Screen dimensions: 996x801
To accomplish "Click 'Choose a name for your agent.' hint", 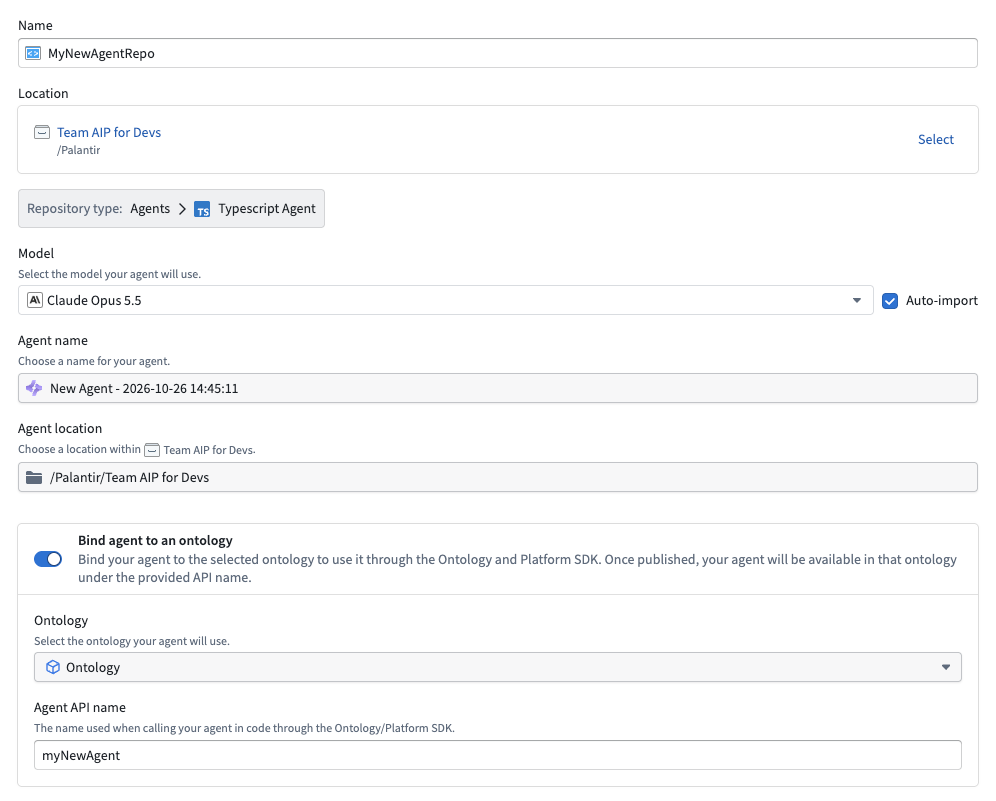I will 94,361.
